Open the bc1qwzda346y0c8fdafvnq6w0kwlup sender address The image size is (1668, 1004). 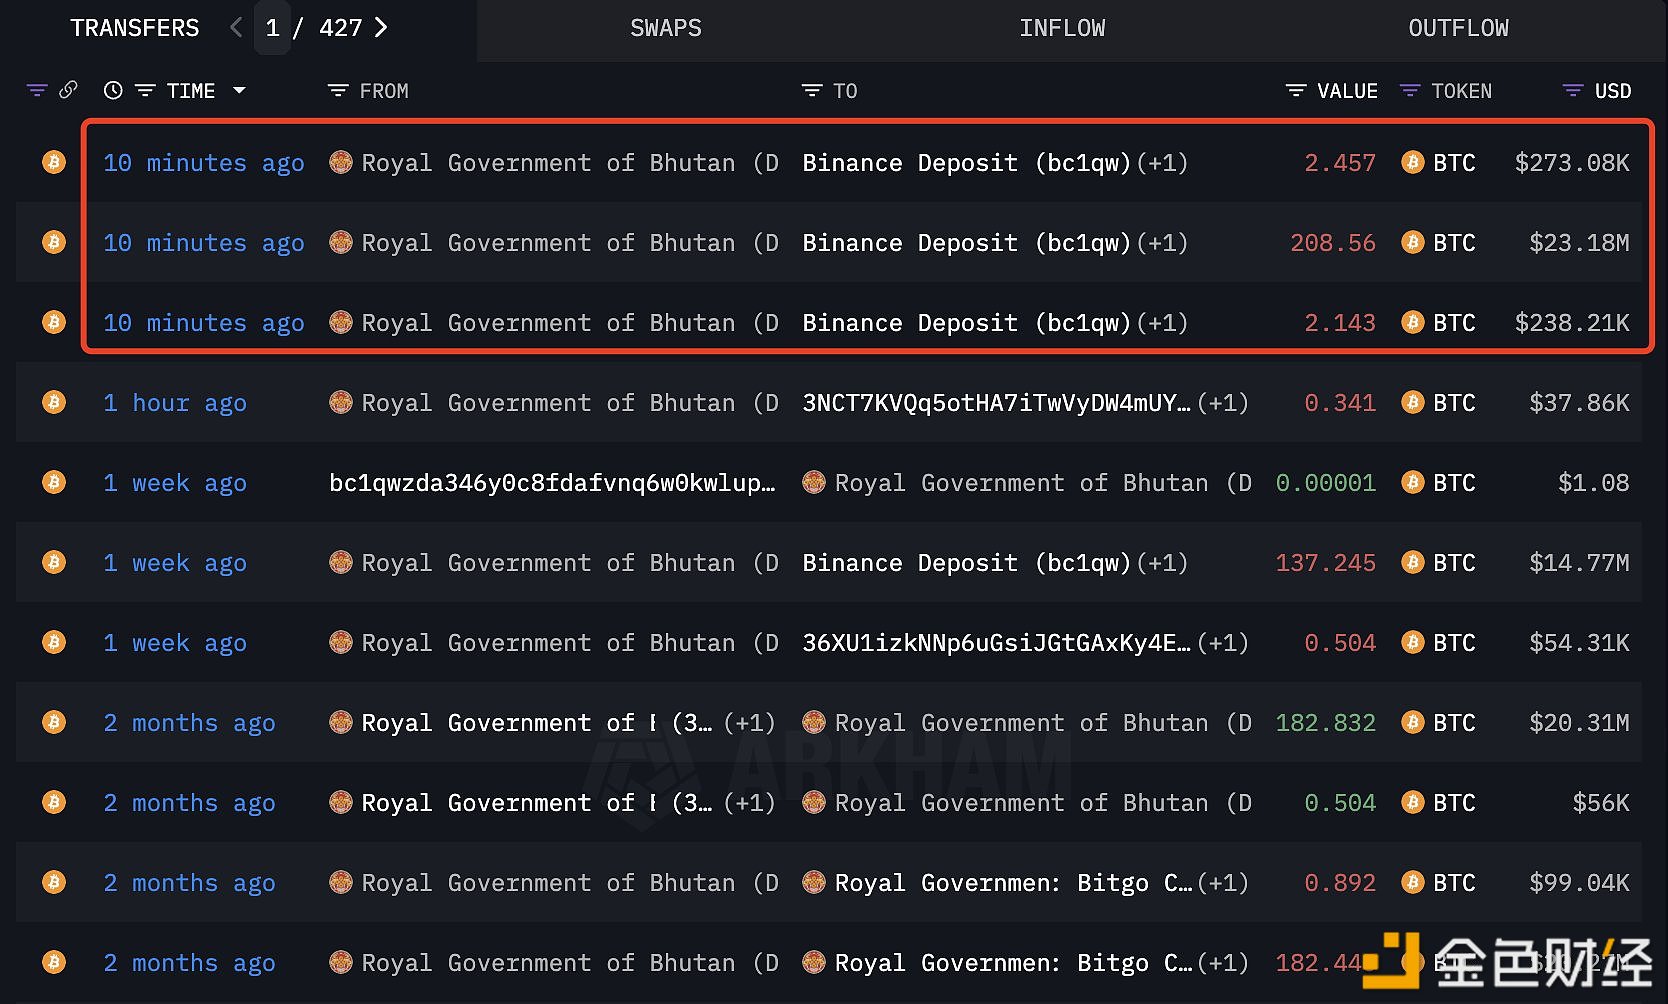click(552, 483)
